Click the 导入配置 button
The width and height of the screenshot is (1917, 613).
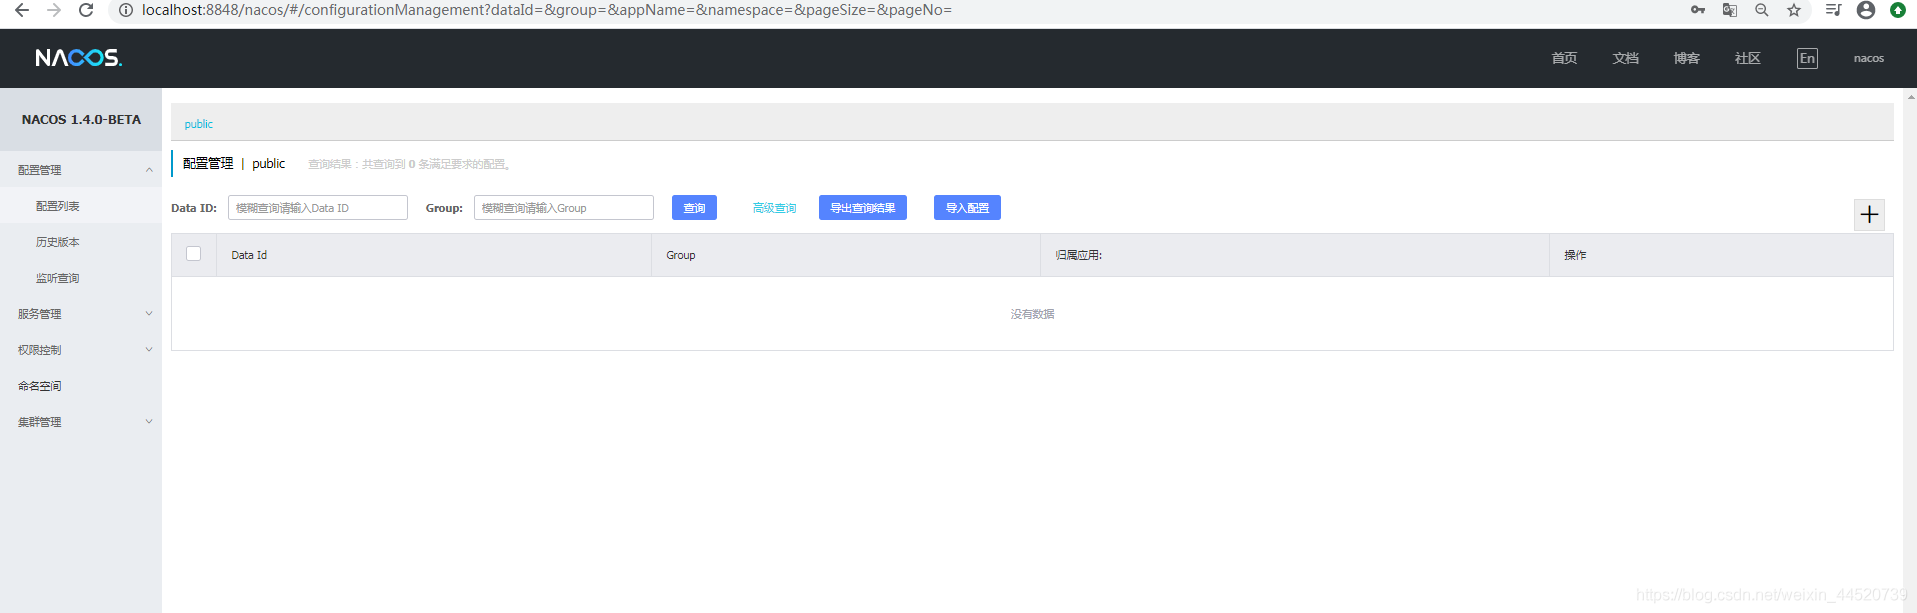pos(967,208)
